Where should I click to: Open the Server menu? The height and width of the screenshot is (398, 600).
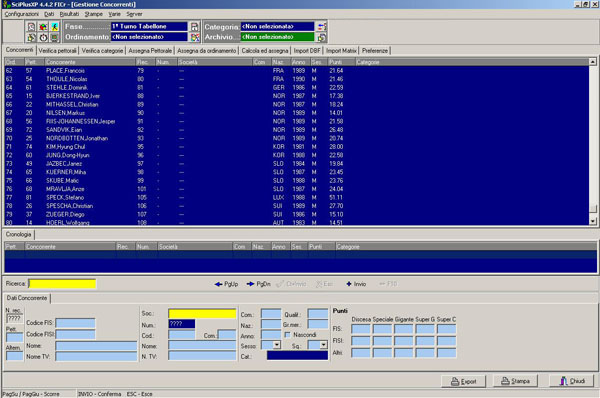point(134,14)
